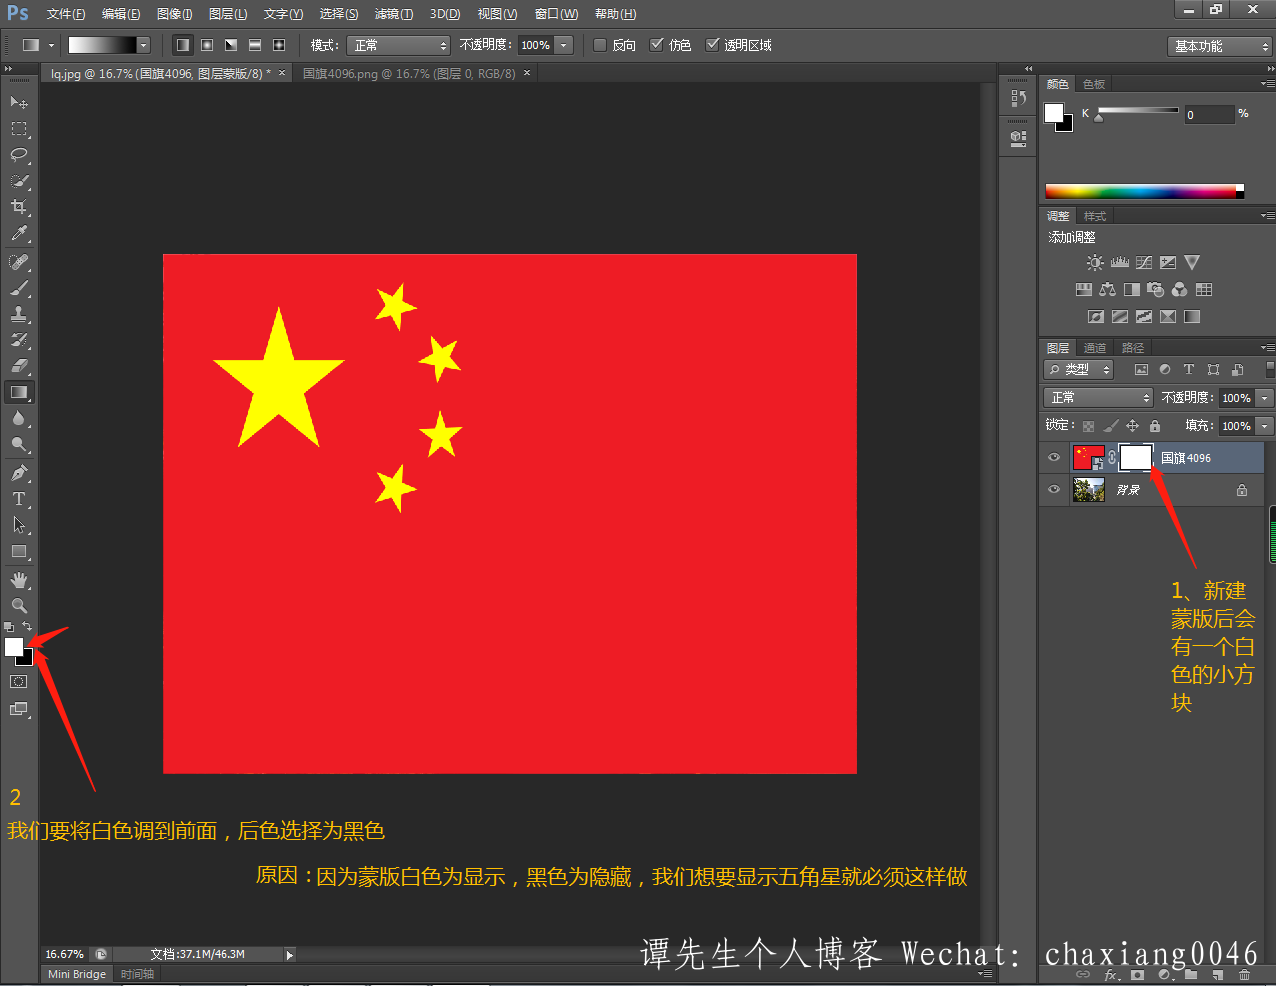Open the 基本功能 workspace dropdown
Screen dimensions: 1276x986
[1219, 46]
